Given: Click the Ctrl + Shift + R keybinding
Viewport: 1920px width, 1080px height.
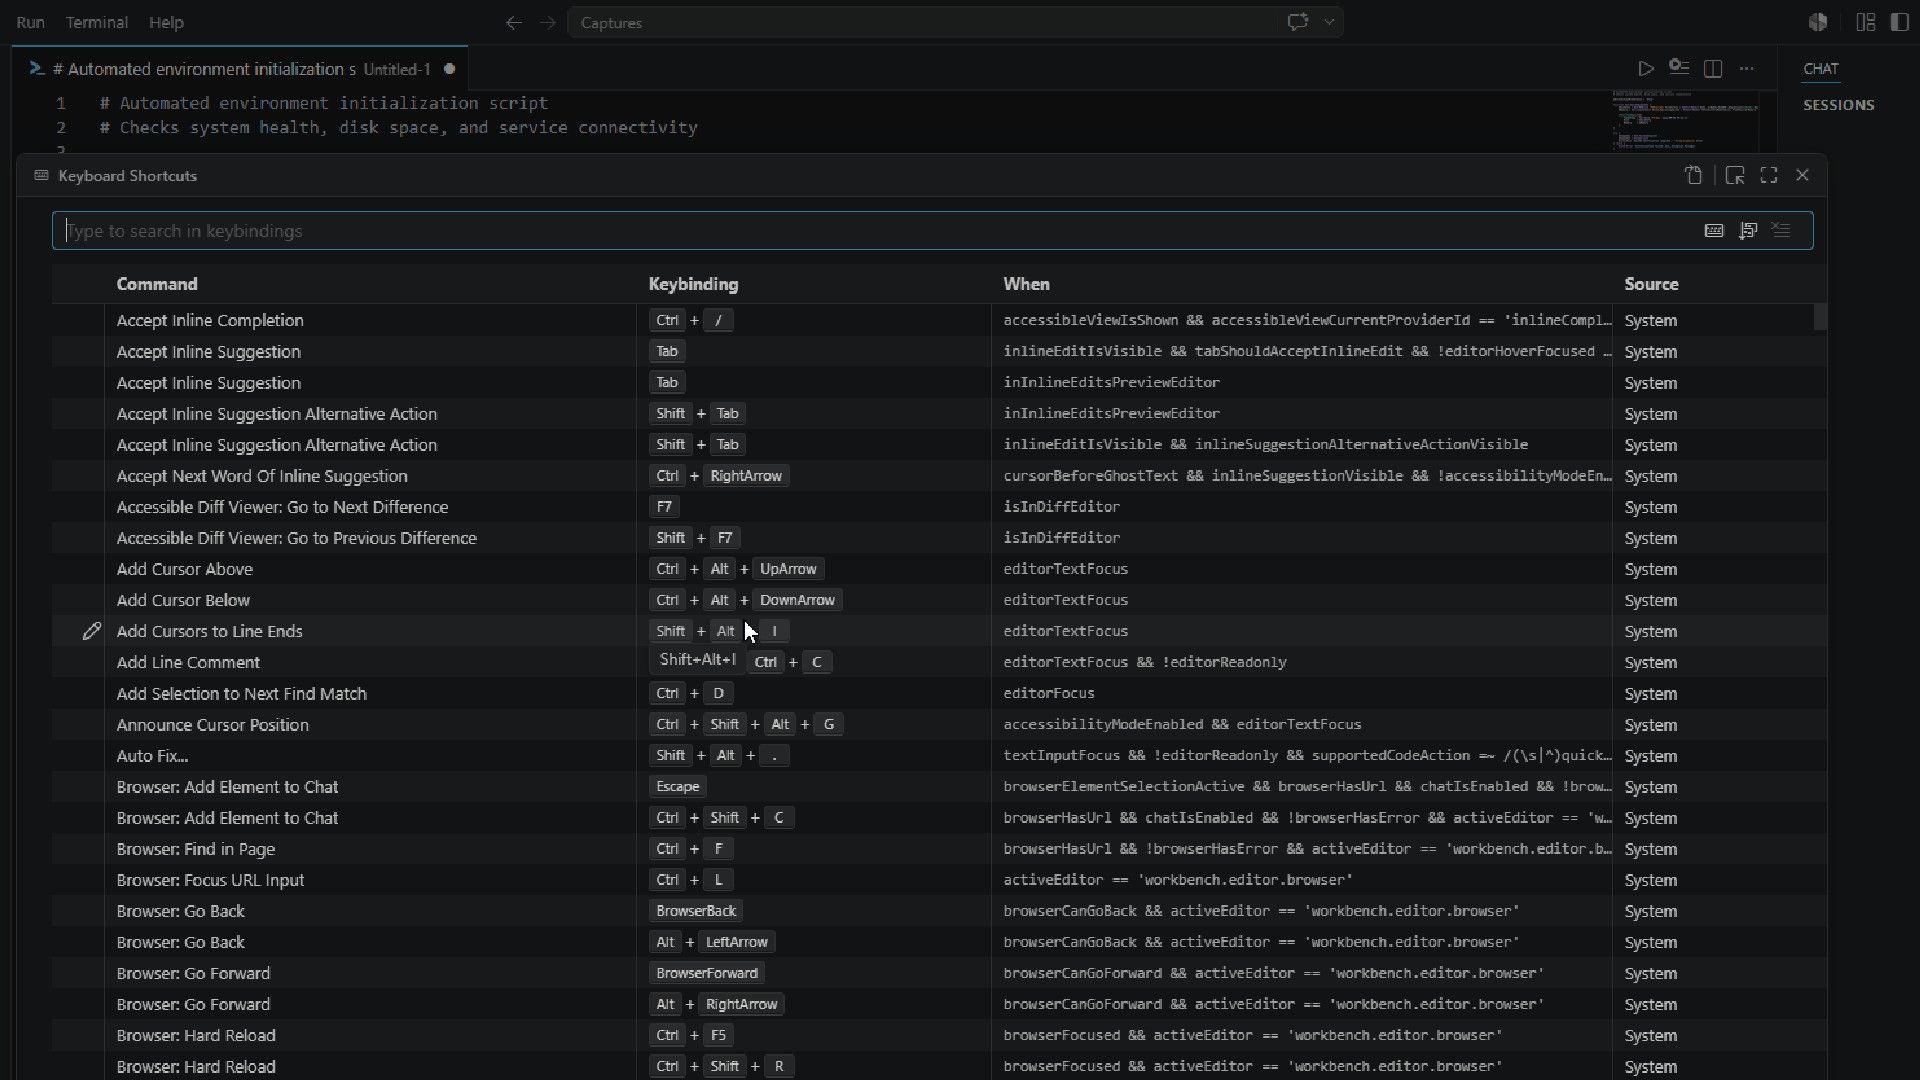Looking at the screenshot, I should 721,1066.
